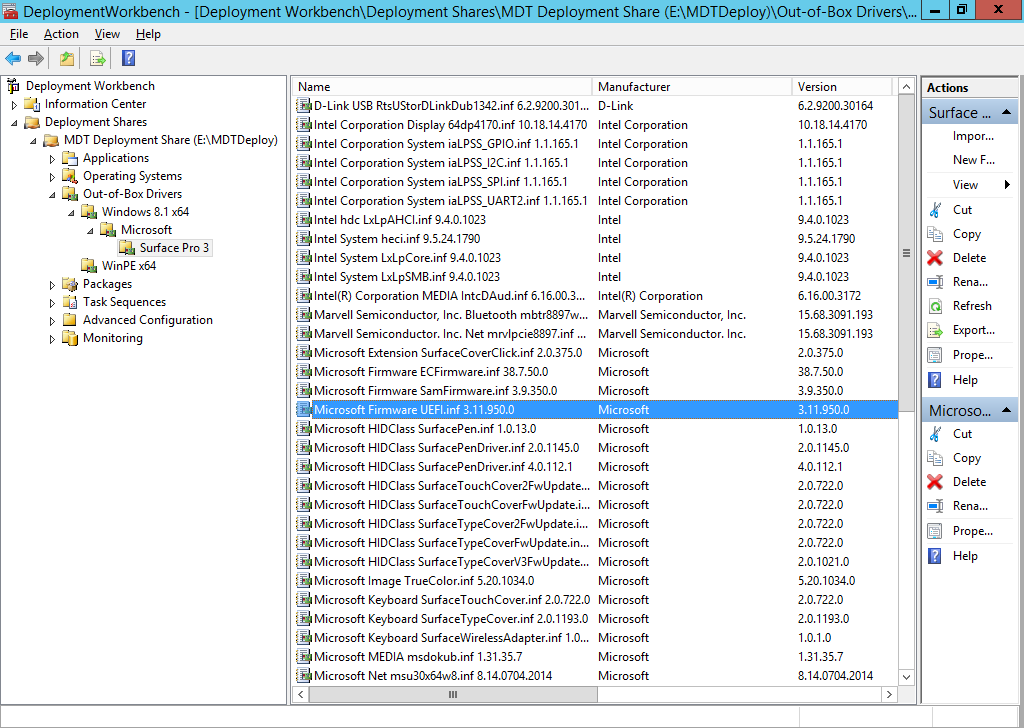Click the Up one level folder icon
Screen dimensions: 1024x728
click(67, 59)
